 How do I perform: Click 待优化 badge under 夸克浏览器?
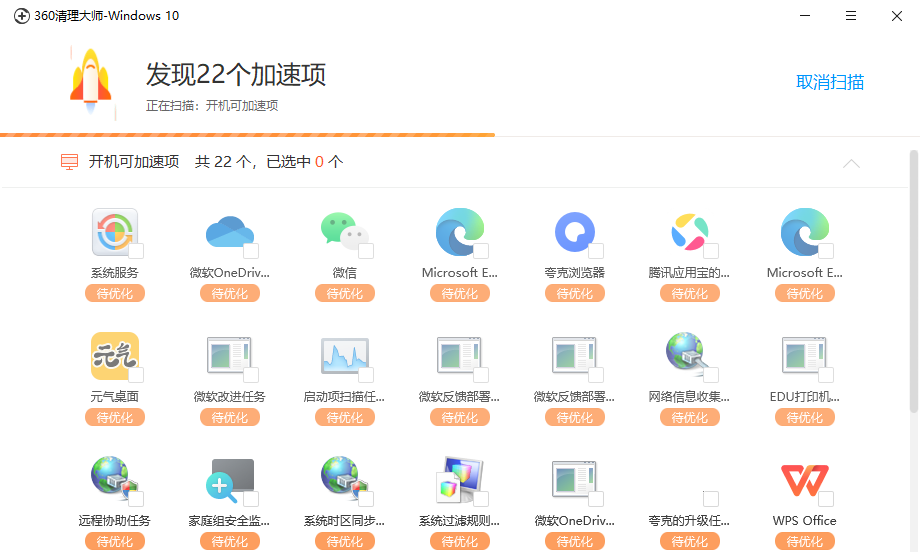[x=574, y=293]
